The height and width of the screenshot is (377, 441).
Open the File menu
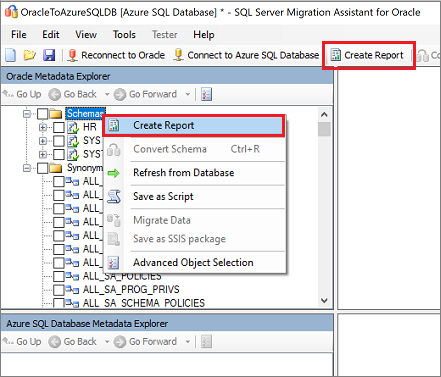pos(19,34)
